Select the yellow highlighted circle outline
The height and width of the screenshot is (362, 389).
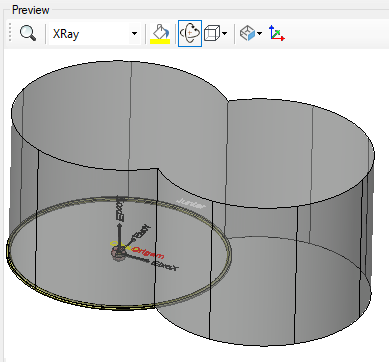[x=119, y=253]
